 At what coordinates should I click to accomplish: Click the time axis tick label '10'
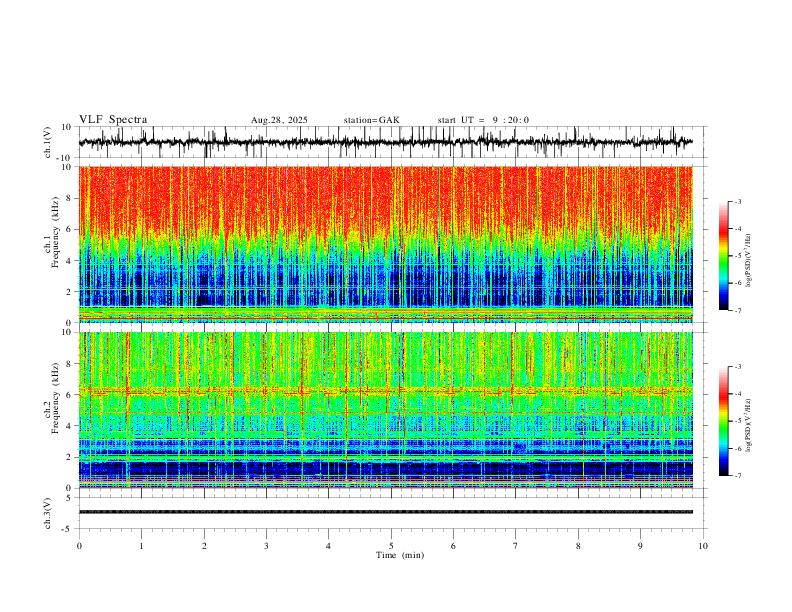pyautogui.click(x=703, y=546)
